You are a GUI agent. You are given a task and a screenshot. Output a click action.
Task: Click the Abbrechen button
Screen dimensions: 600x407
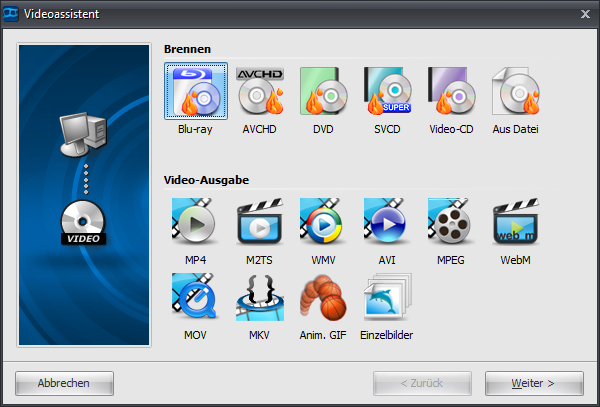[64, 383]
